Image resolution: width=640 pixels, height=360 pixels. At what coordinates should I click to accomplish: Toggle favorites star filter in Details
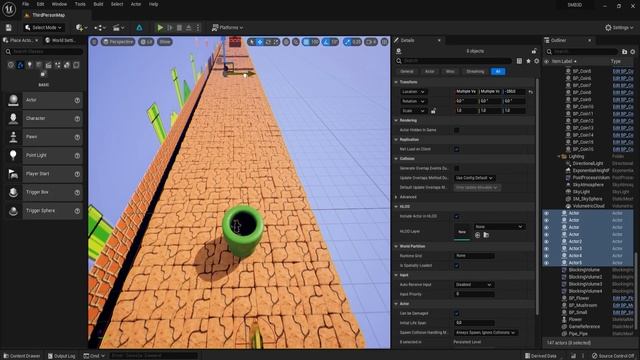(529, 61)
